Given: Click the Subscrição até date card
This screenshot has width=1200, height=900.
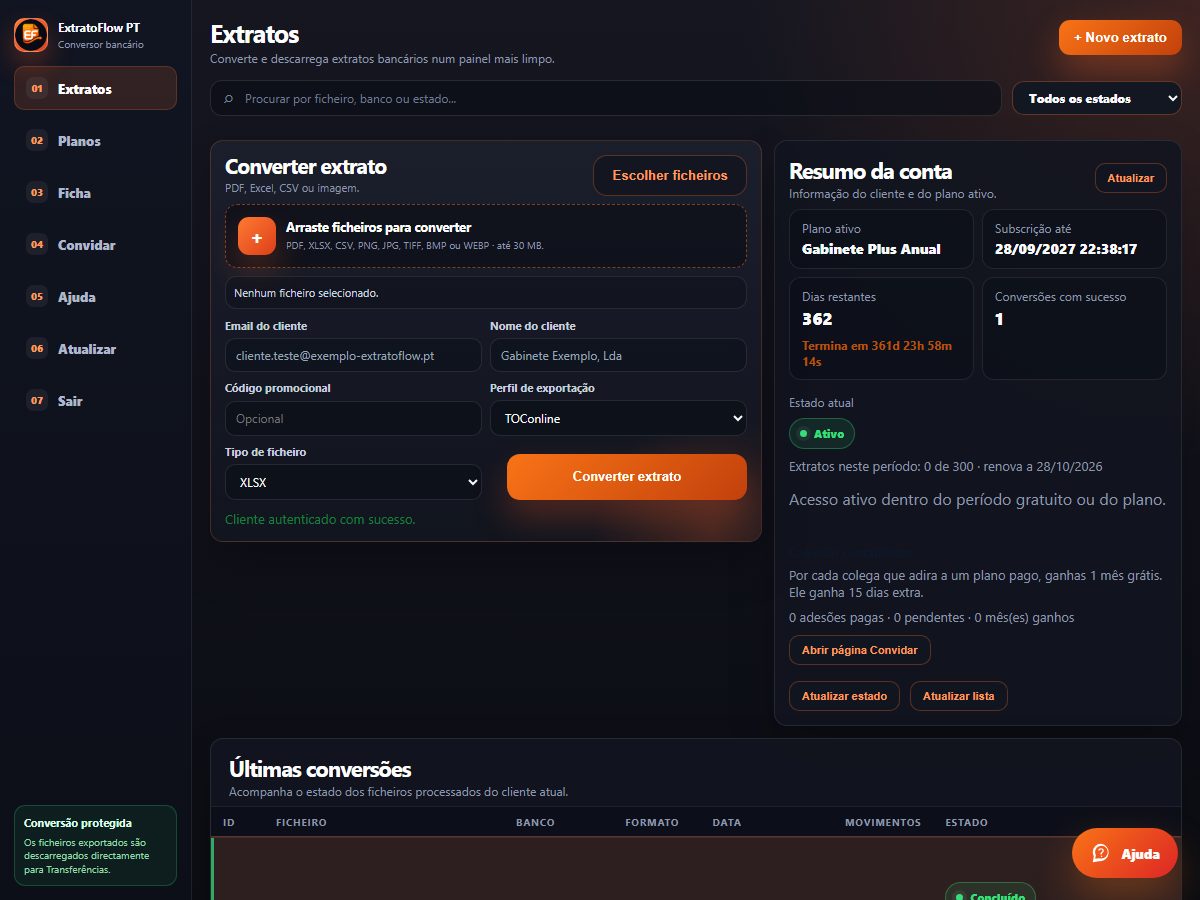Looking at the screenshot, I should (1074, 239).
